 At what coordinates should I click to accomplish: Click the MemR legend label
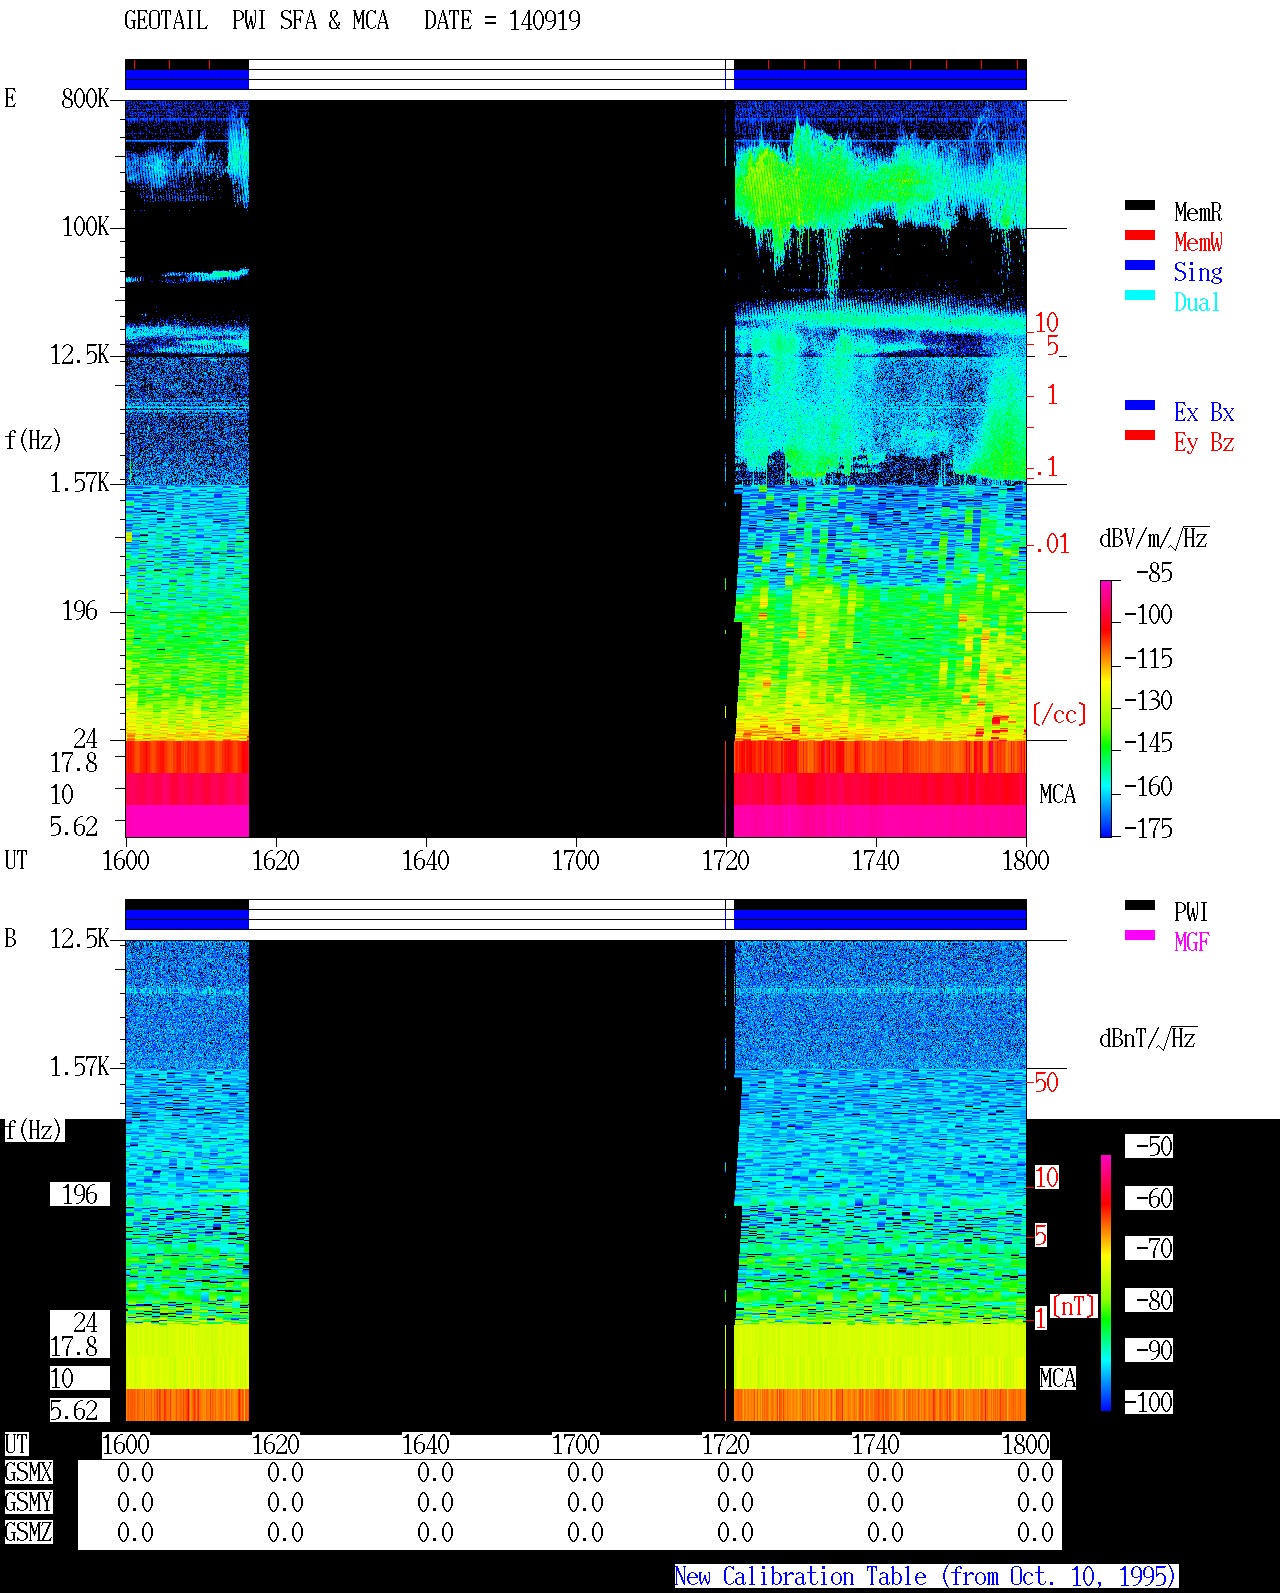tap(1198, 212)
